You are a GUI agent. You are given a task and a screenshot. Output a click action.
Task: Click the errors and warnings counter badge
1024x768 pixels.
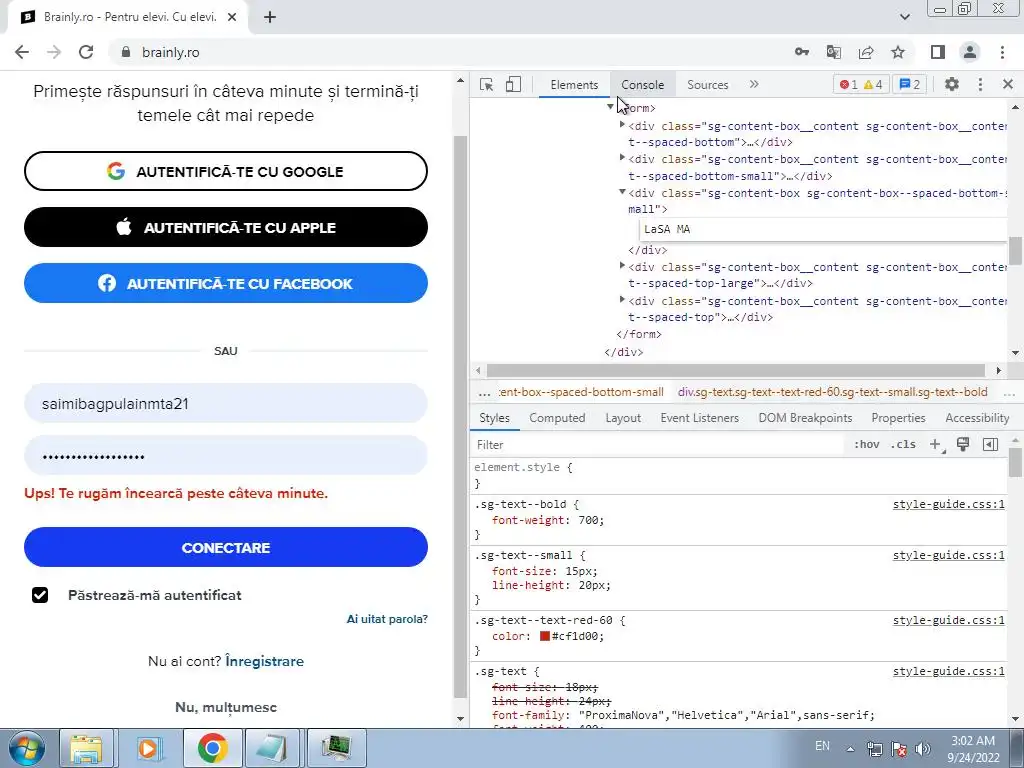click(x=861, y=84)
